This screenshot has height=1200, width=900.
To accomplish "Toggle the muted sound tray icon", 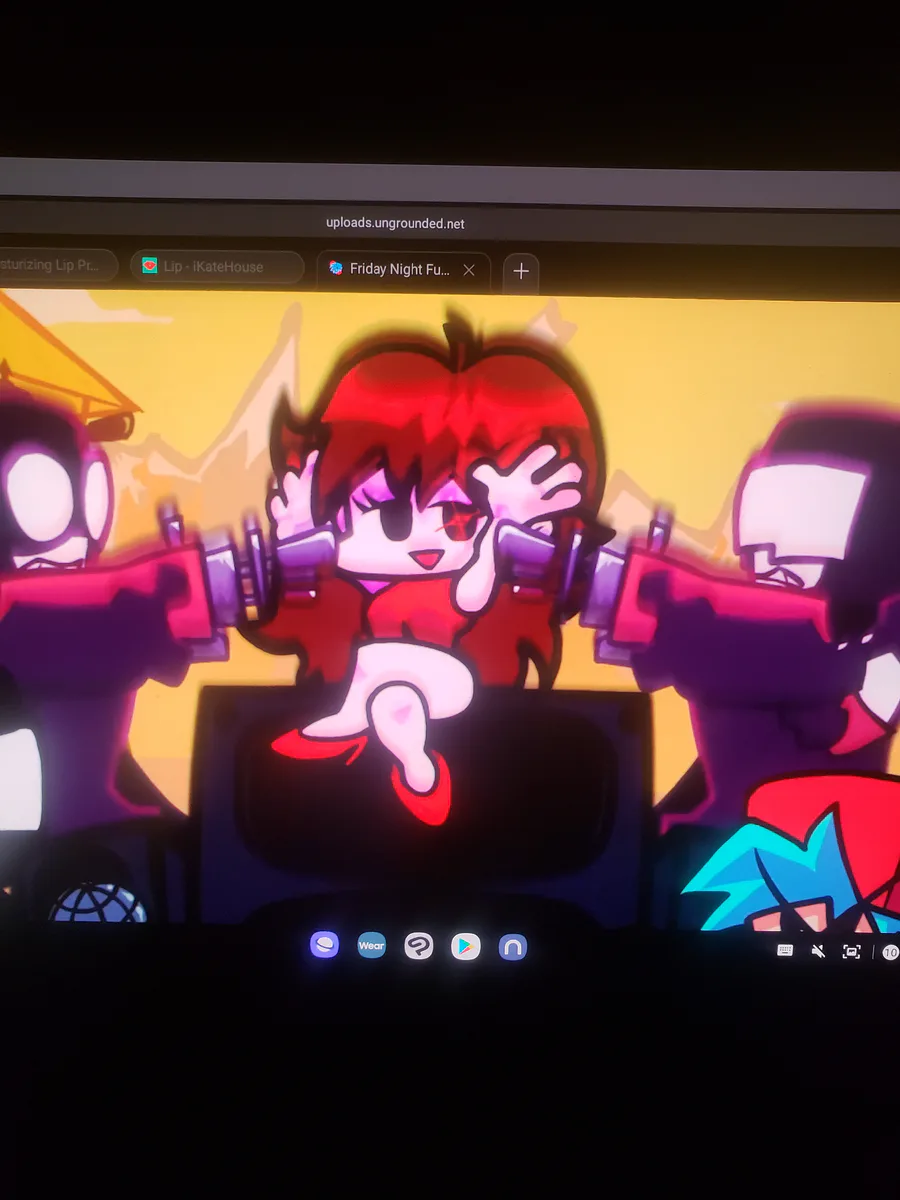I will 818,951.
